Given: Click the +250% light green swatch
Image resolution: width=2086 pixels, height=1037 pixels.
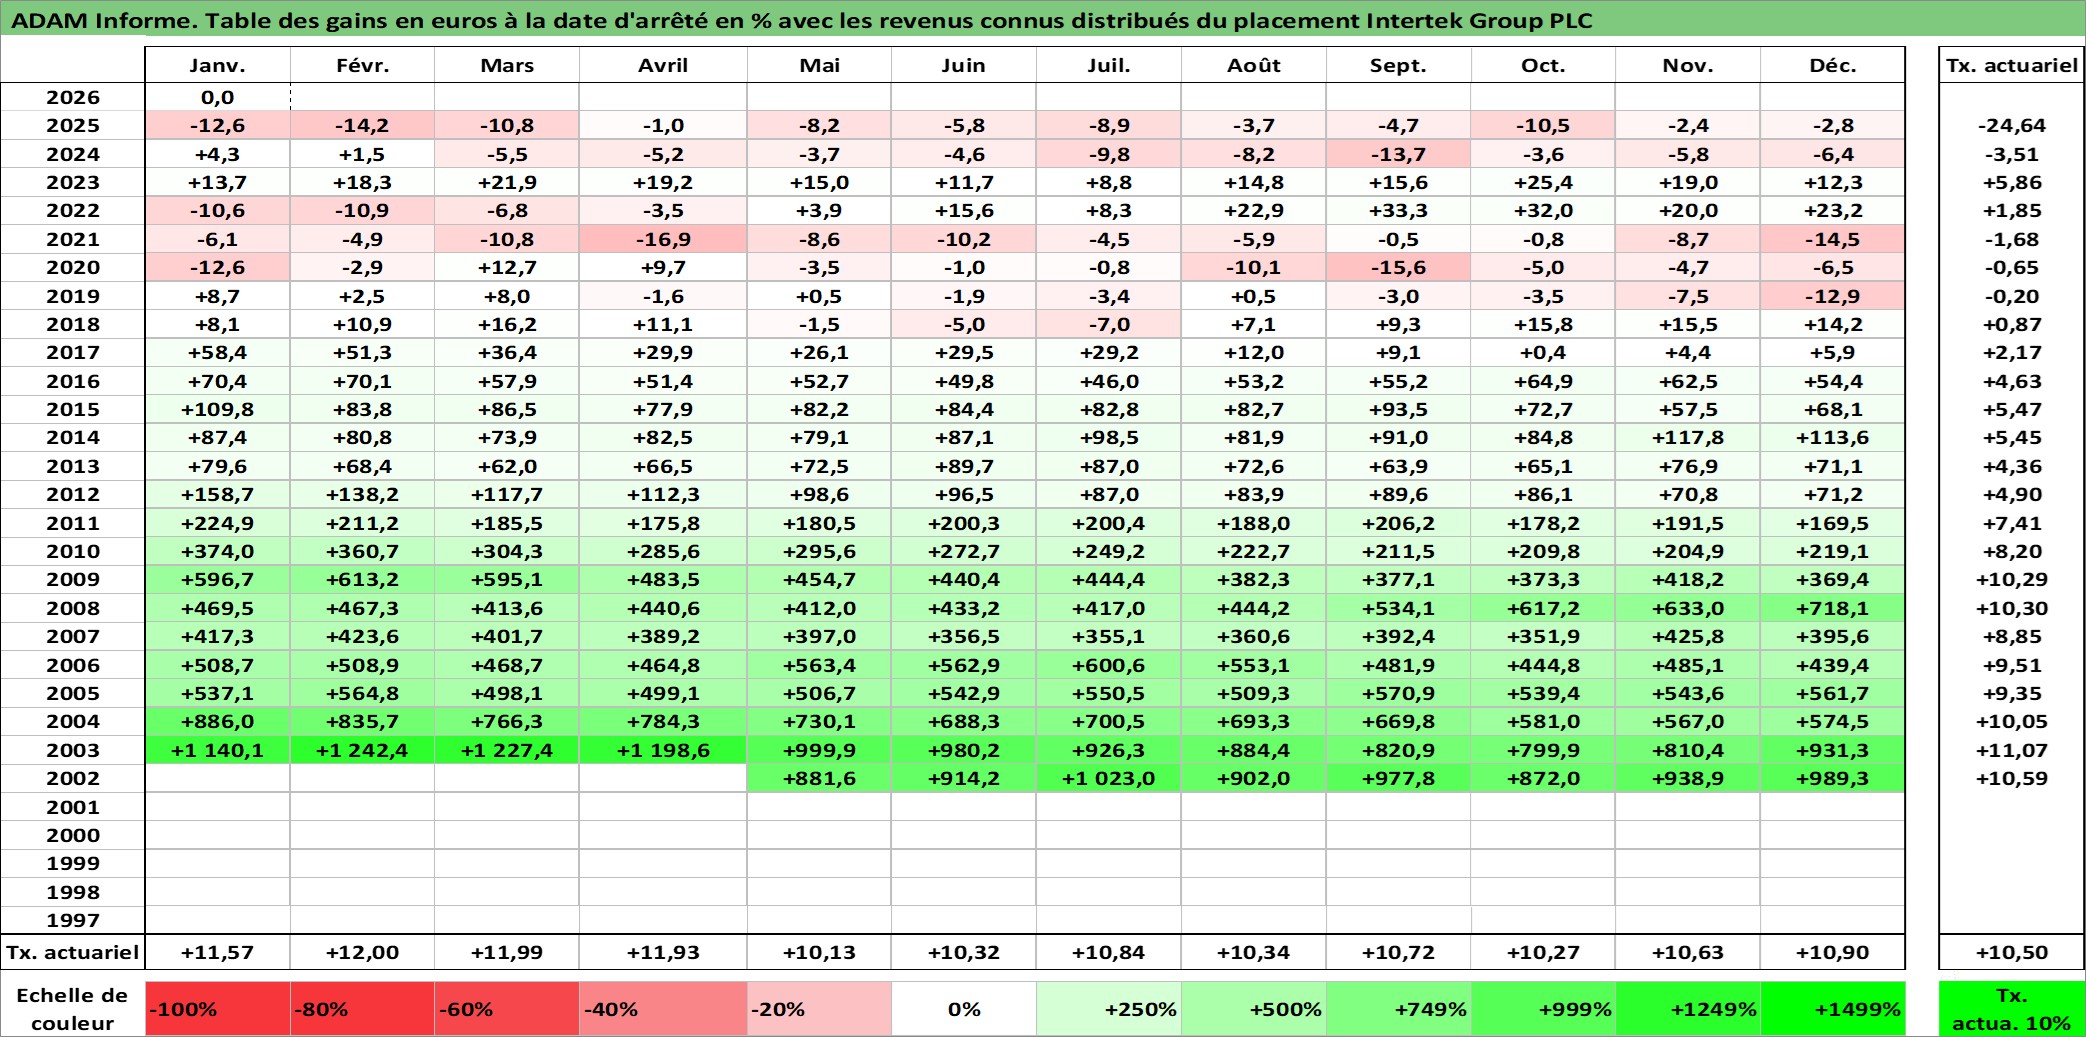Looking at the screenshot, I should (x=1108, y=1009).
